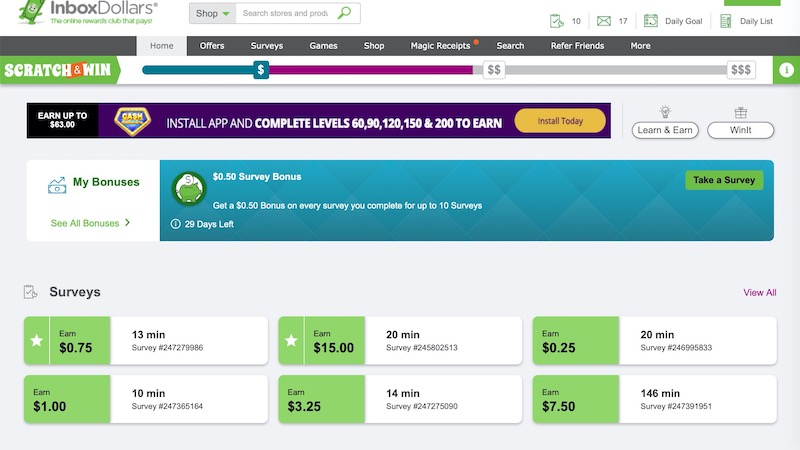Click the piggy bank bonus icon
The height and width of the screenshot is (450, 800).
click(x=189, y=188)
